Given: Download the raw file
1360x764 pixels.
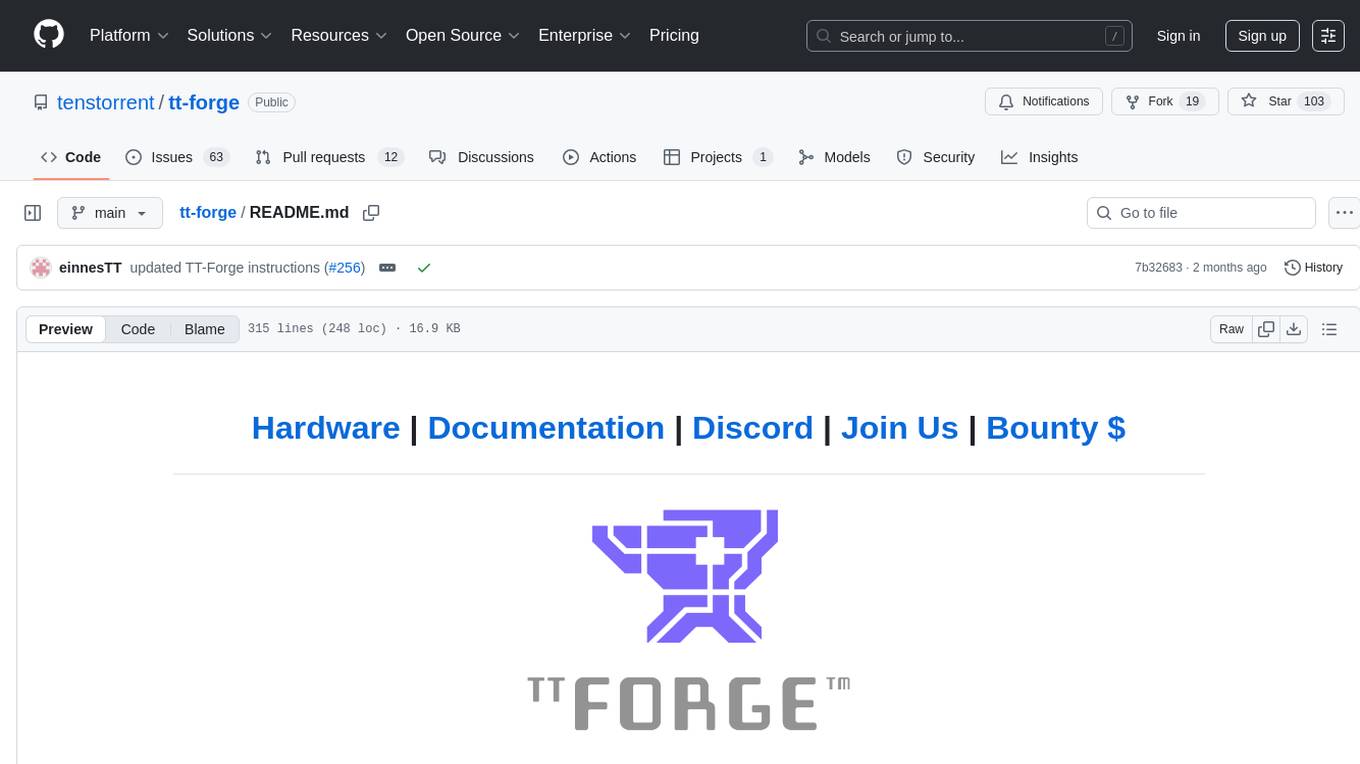Looking at the screenshot, I should (1293, 329).
